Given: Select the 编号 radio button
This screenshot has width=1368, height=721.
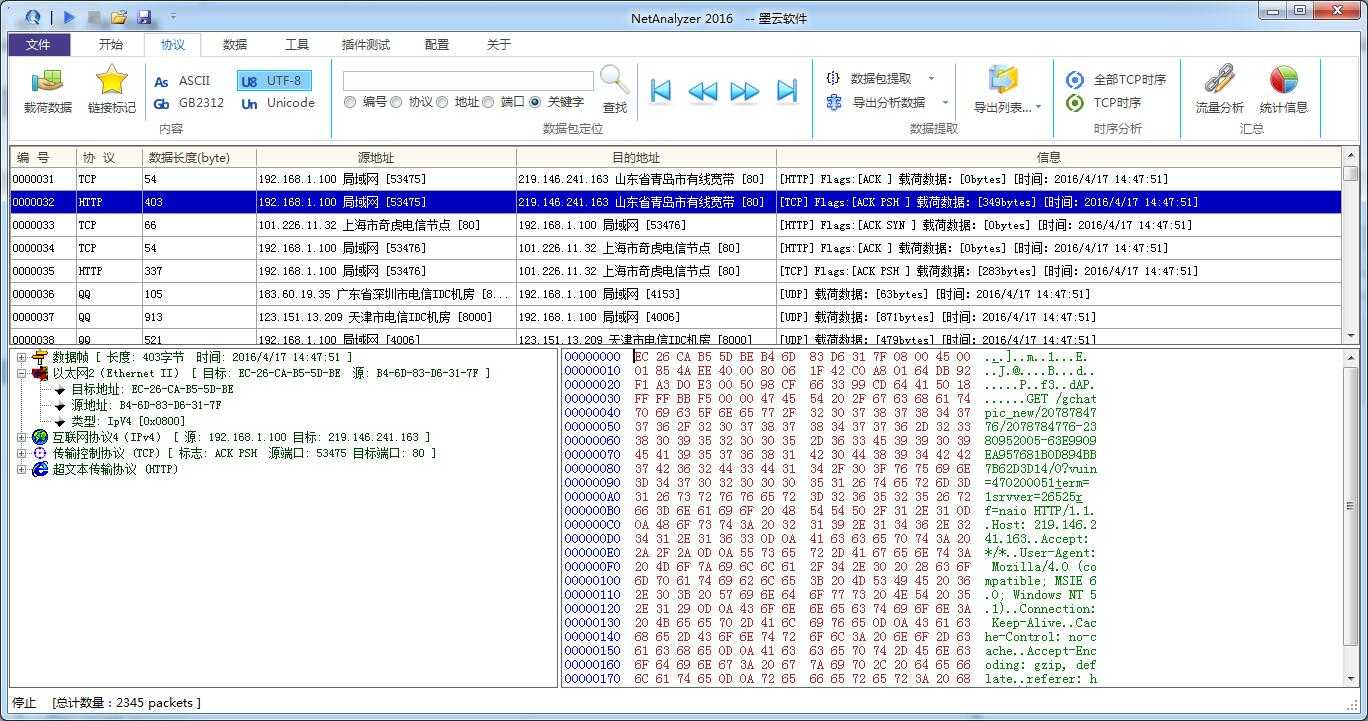Looking at the screenshot, I should click(x=350, y=102).
